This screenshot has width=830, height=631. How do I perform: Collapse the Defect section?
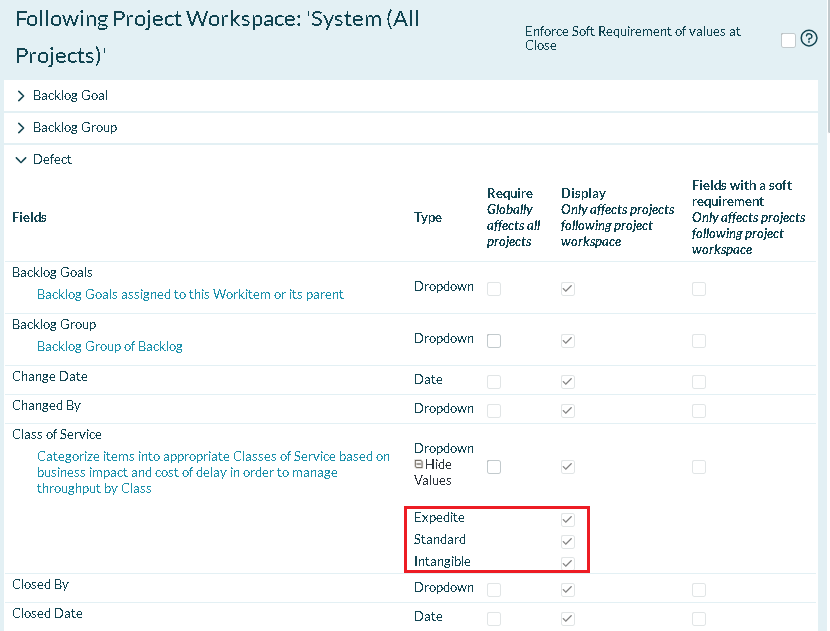21,159
